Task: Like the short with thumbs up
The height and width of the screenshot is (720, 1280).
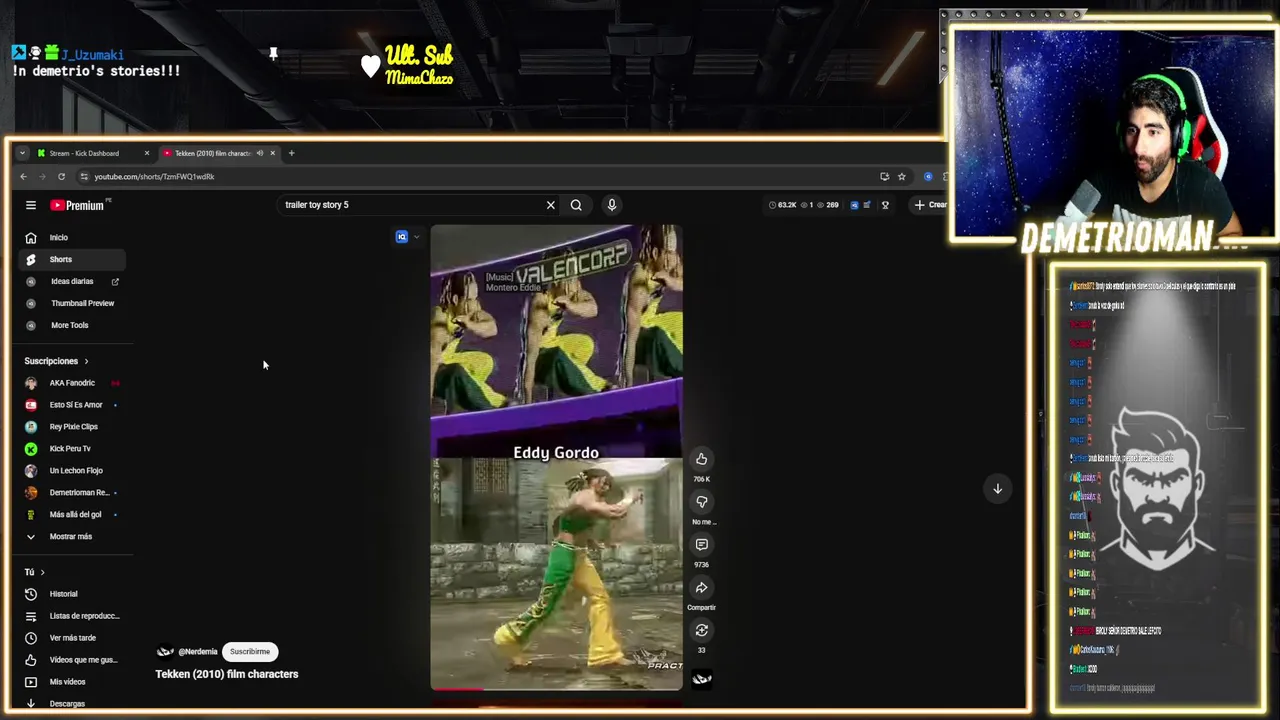Action: point(701,459)
